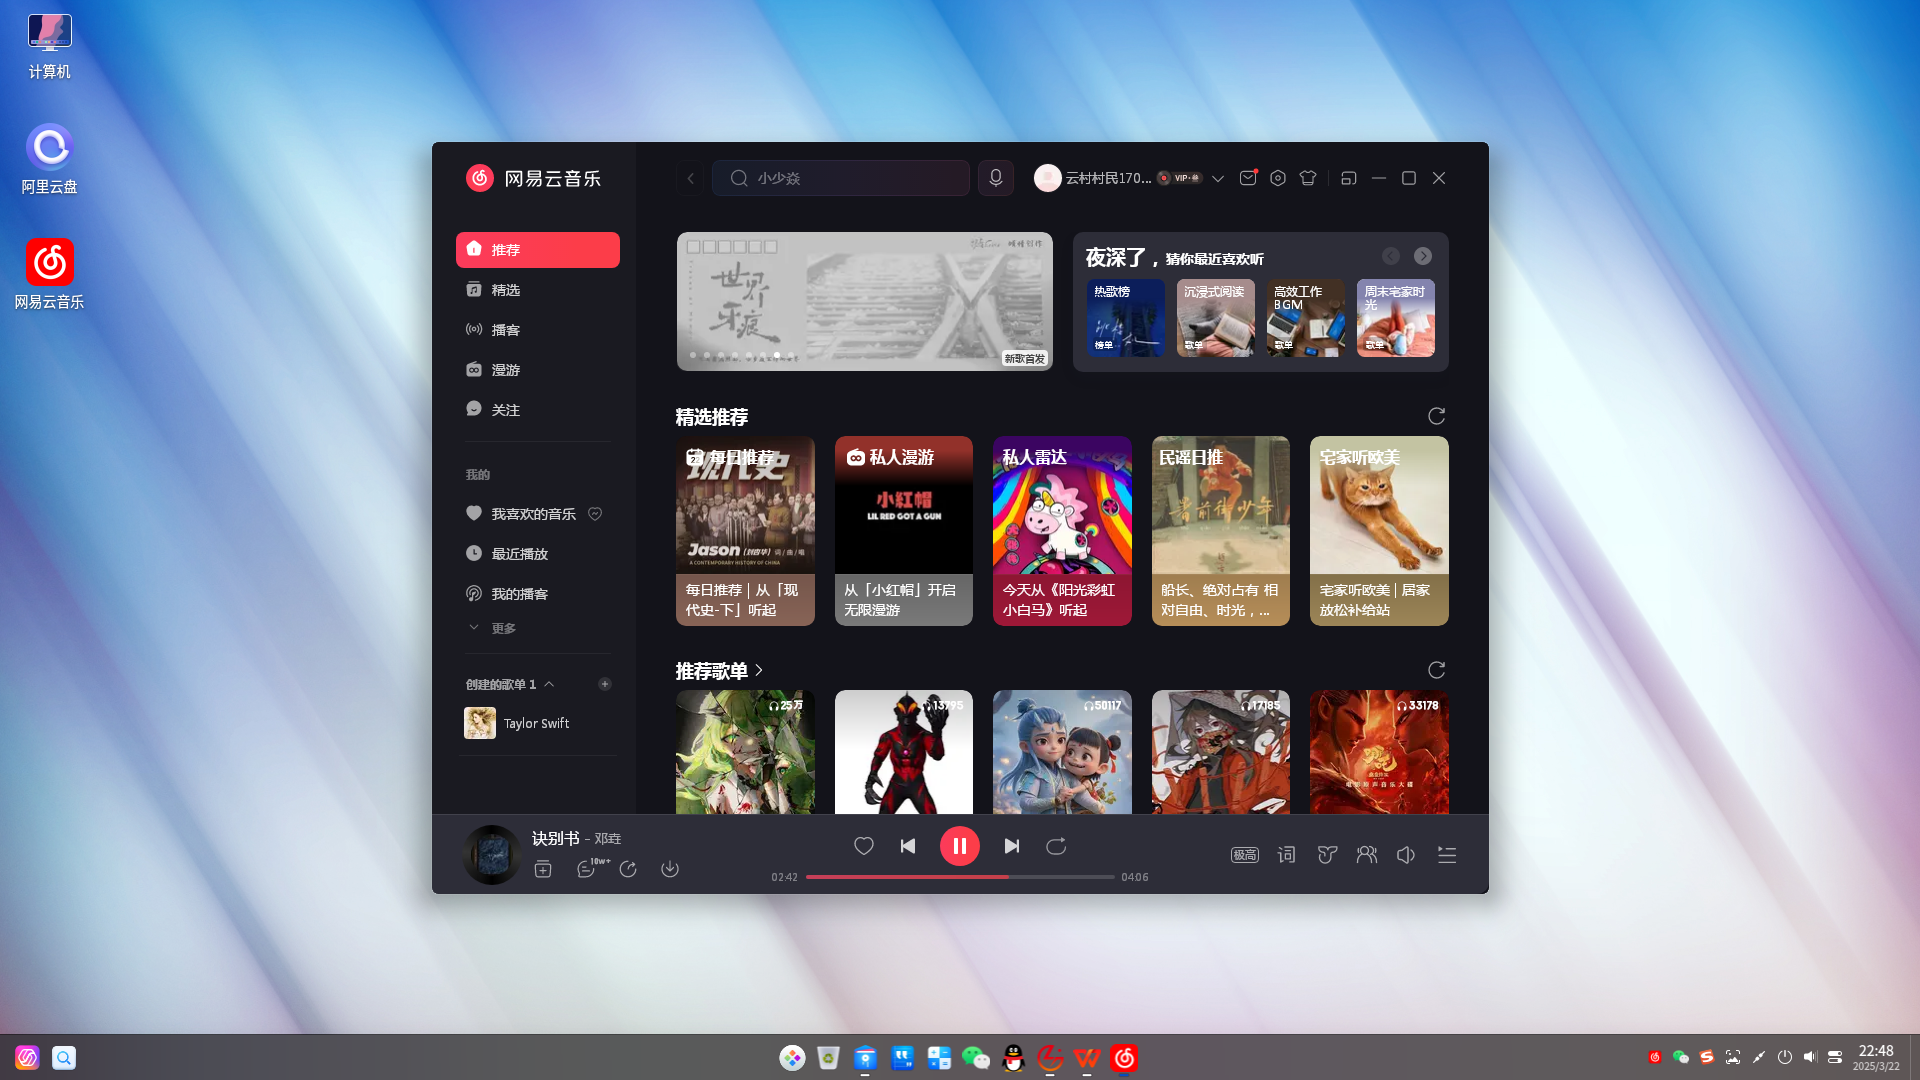1920x1080 pixels.
Task: Like the current song heart
Action: point(864,846)
